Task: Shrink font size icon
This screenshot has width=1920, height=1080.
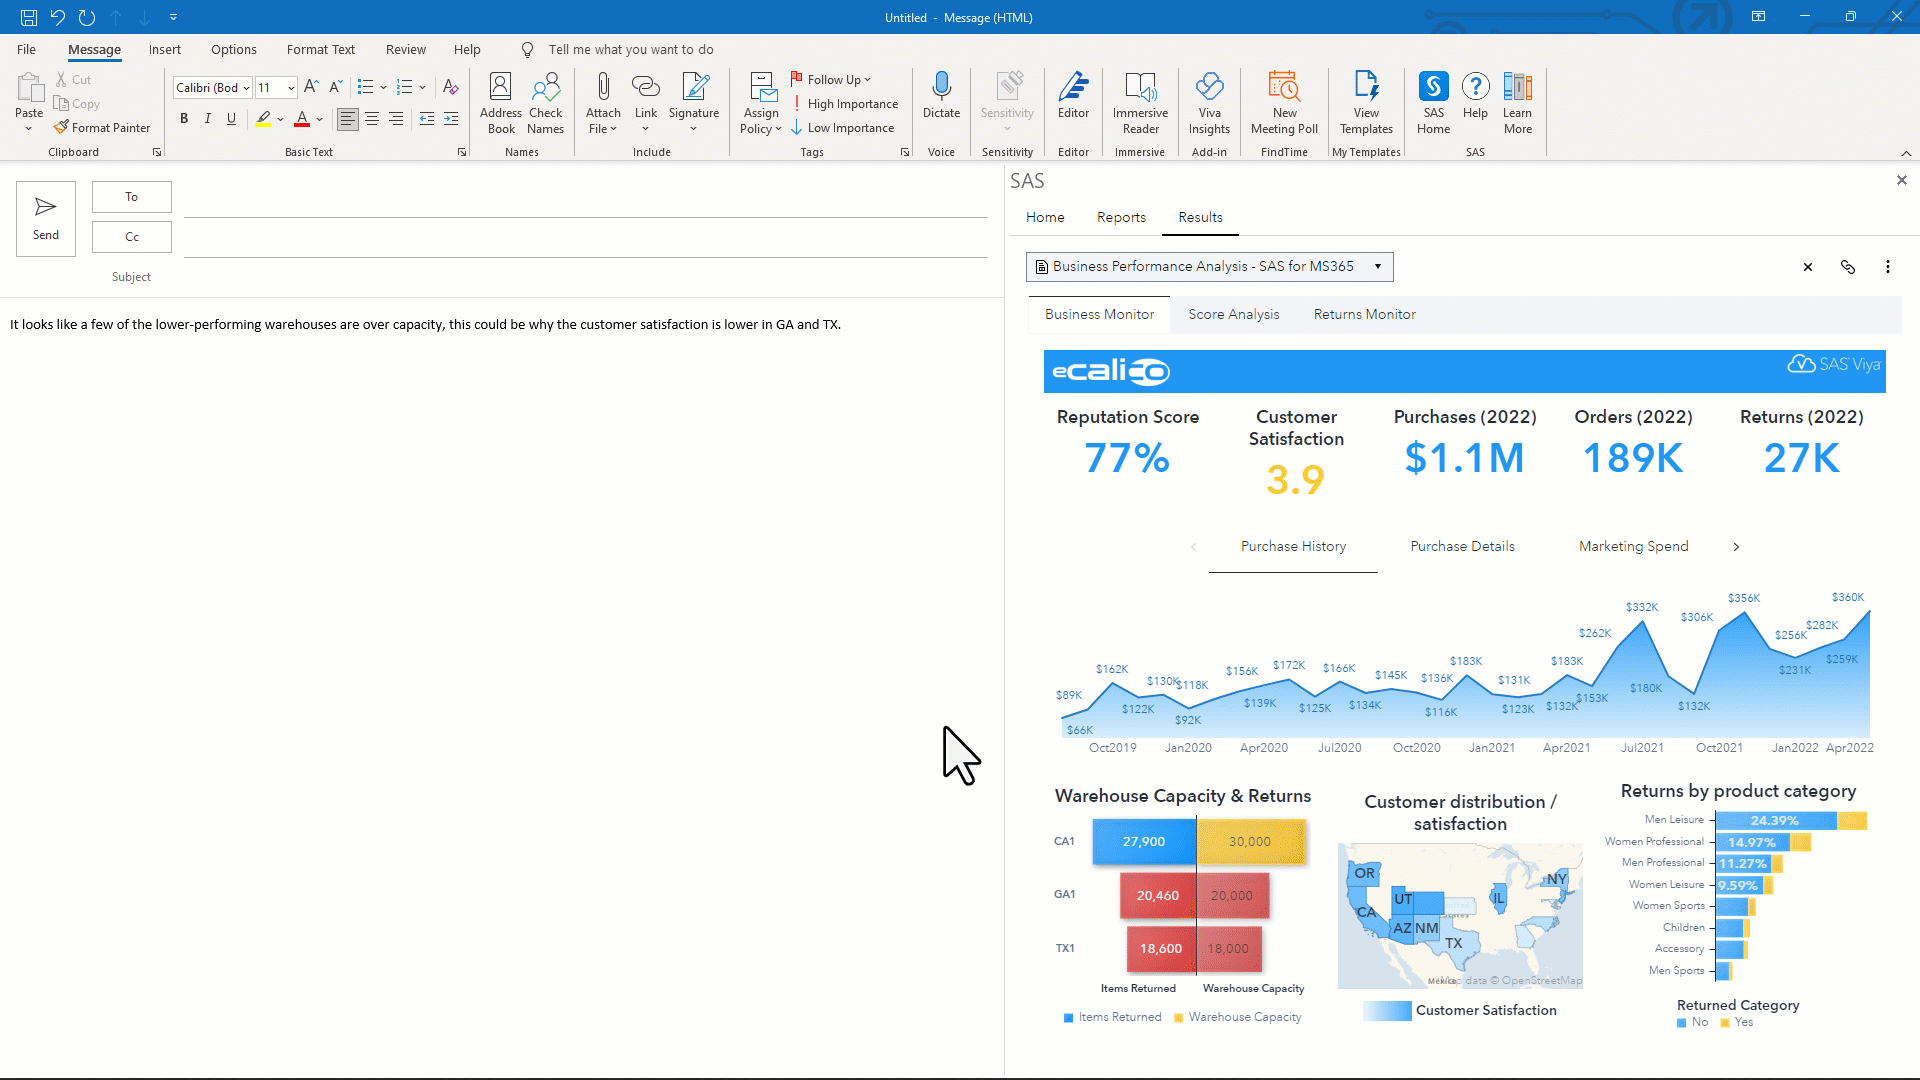Action: (x=335, y=87)
